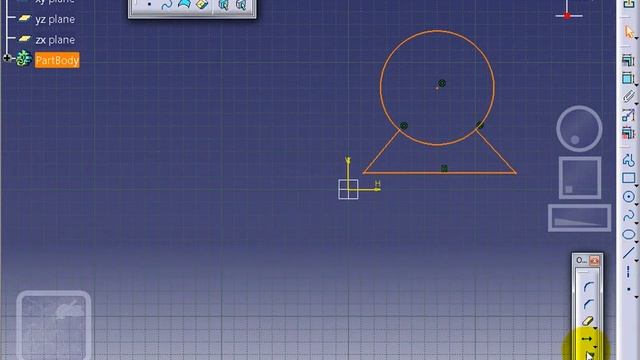Click the compass red point at top right
Image resolution: width=640 pixels, height=360 pixels.
pyautogui.click(x=567, y=16)
